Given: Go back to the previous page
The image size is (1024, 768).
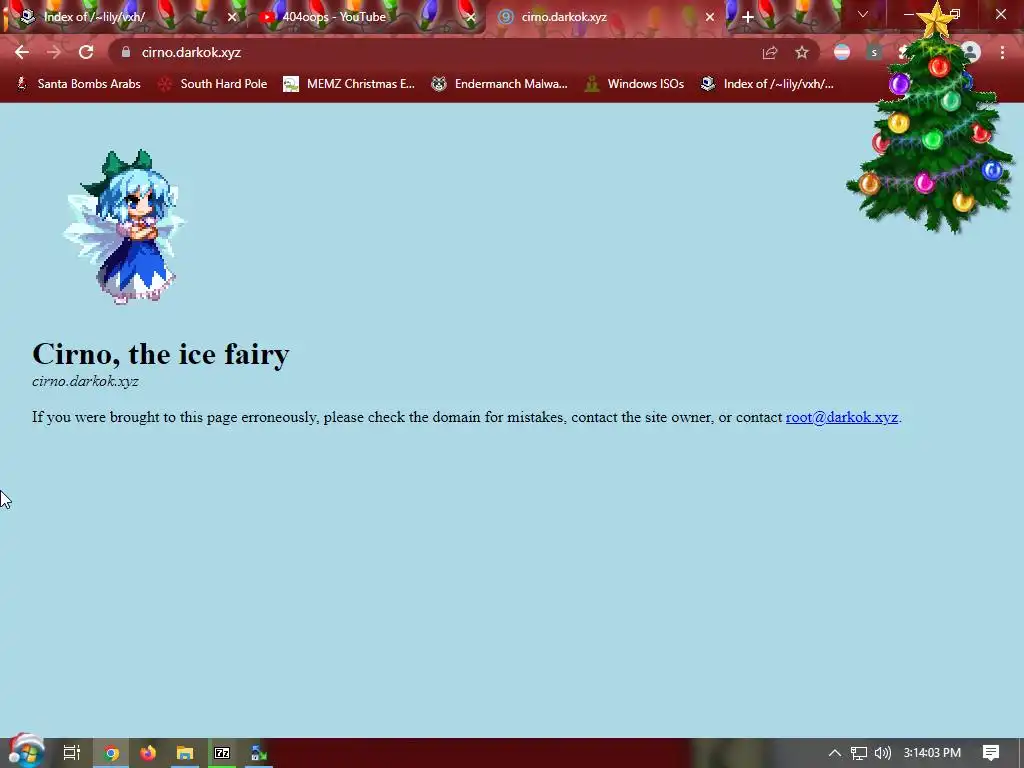Looking at the screenshot, I should tap(22, 52).
